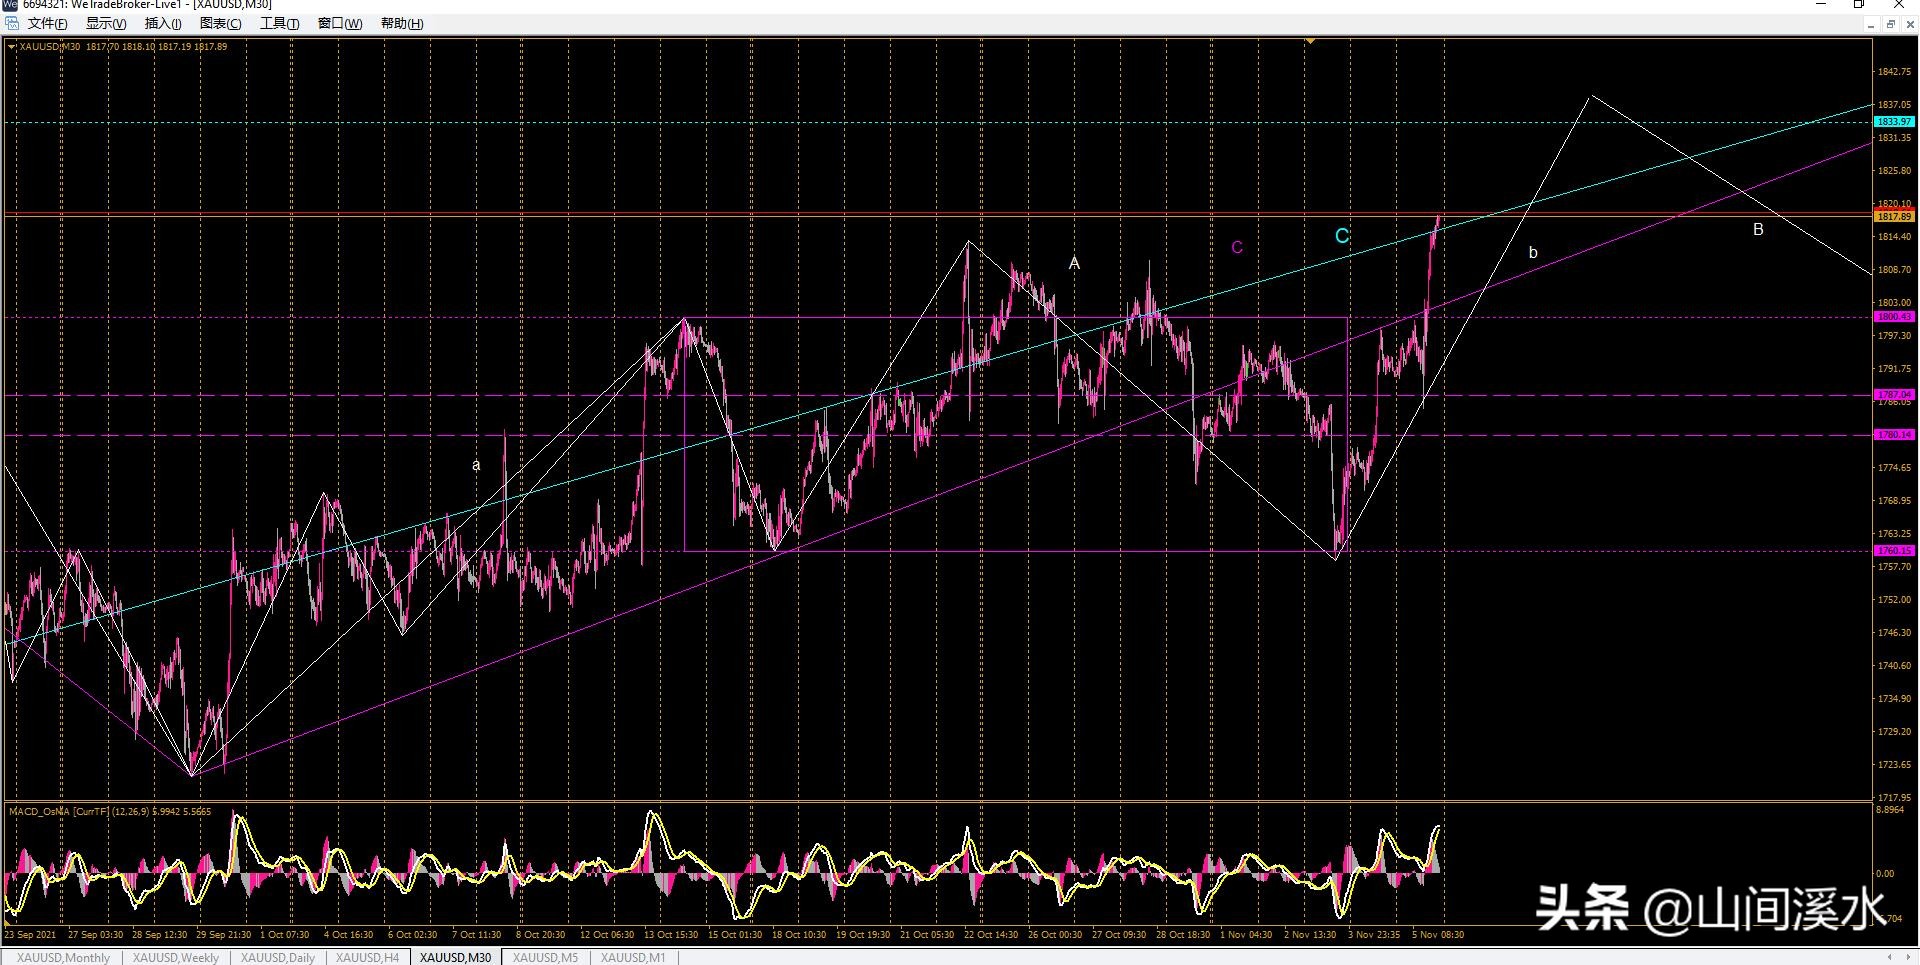Screen dimensions: 1920x965
Task: Select the white wave label 'A'
Action: (x=1074, y=263)
